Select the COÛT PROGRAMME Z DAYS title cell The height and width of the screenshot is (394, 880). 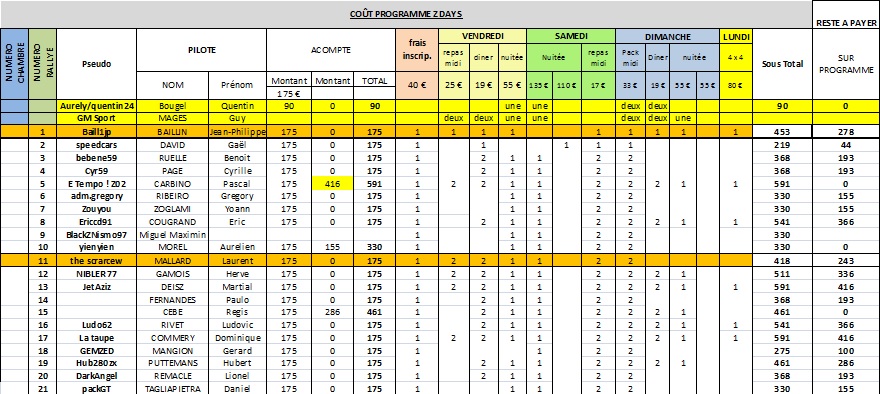406,14
